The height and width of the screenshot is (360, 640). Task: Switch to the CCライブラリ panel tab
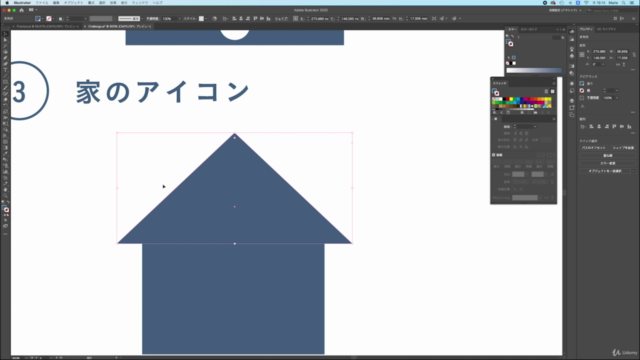coord(607,29)
